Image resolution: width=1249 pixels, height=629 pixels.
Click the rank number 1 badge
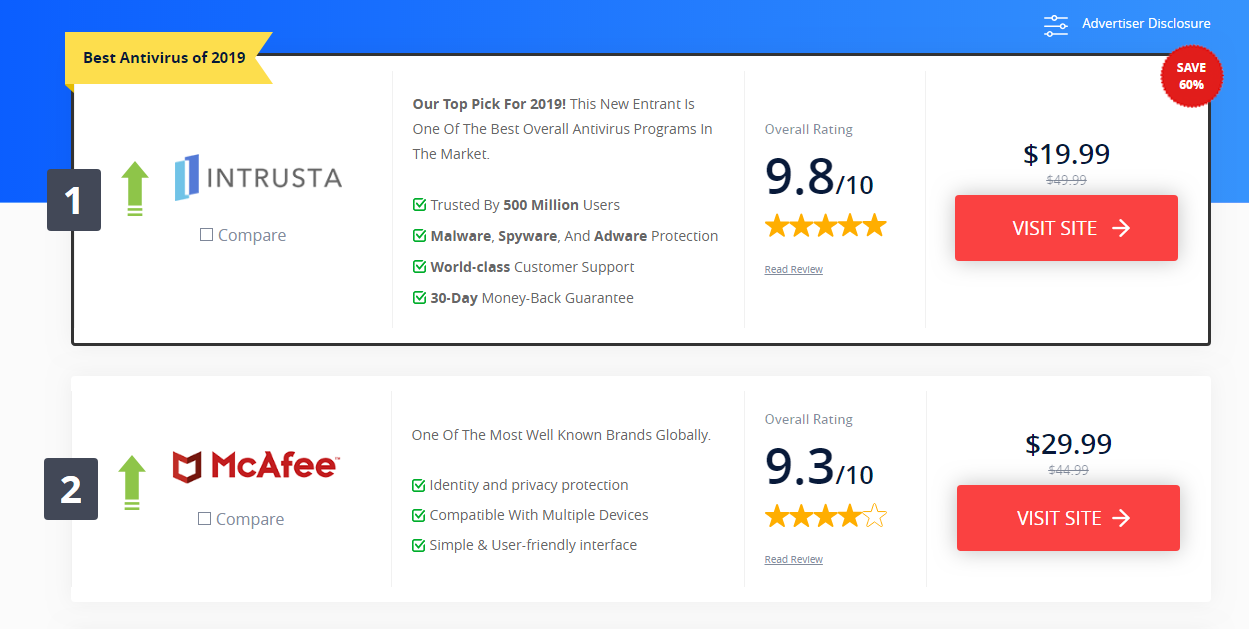(x=74, y=201)
